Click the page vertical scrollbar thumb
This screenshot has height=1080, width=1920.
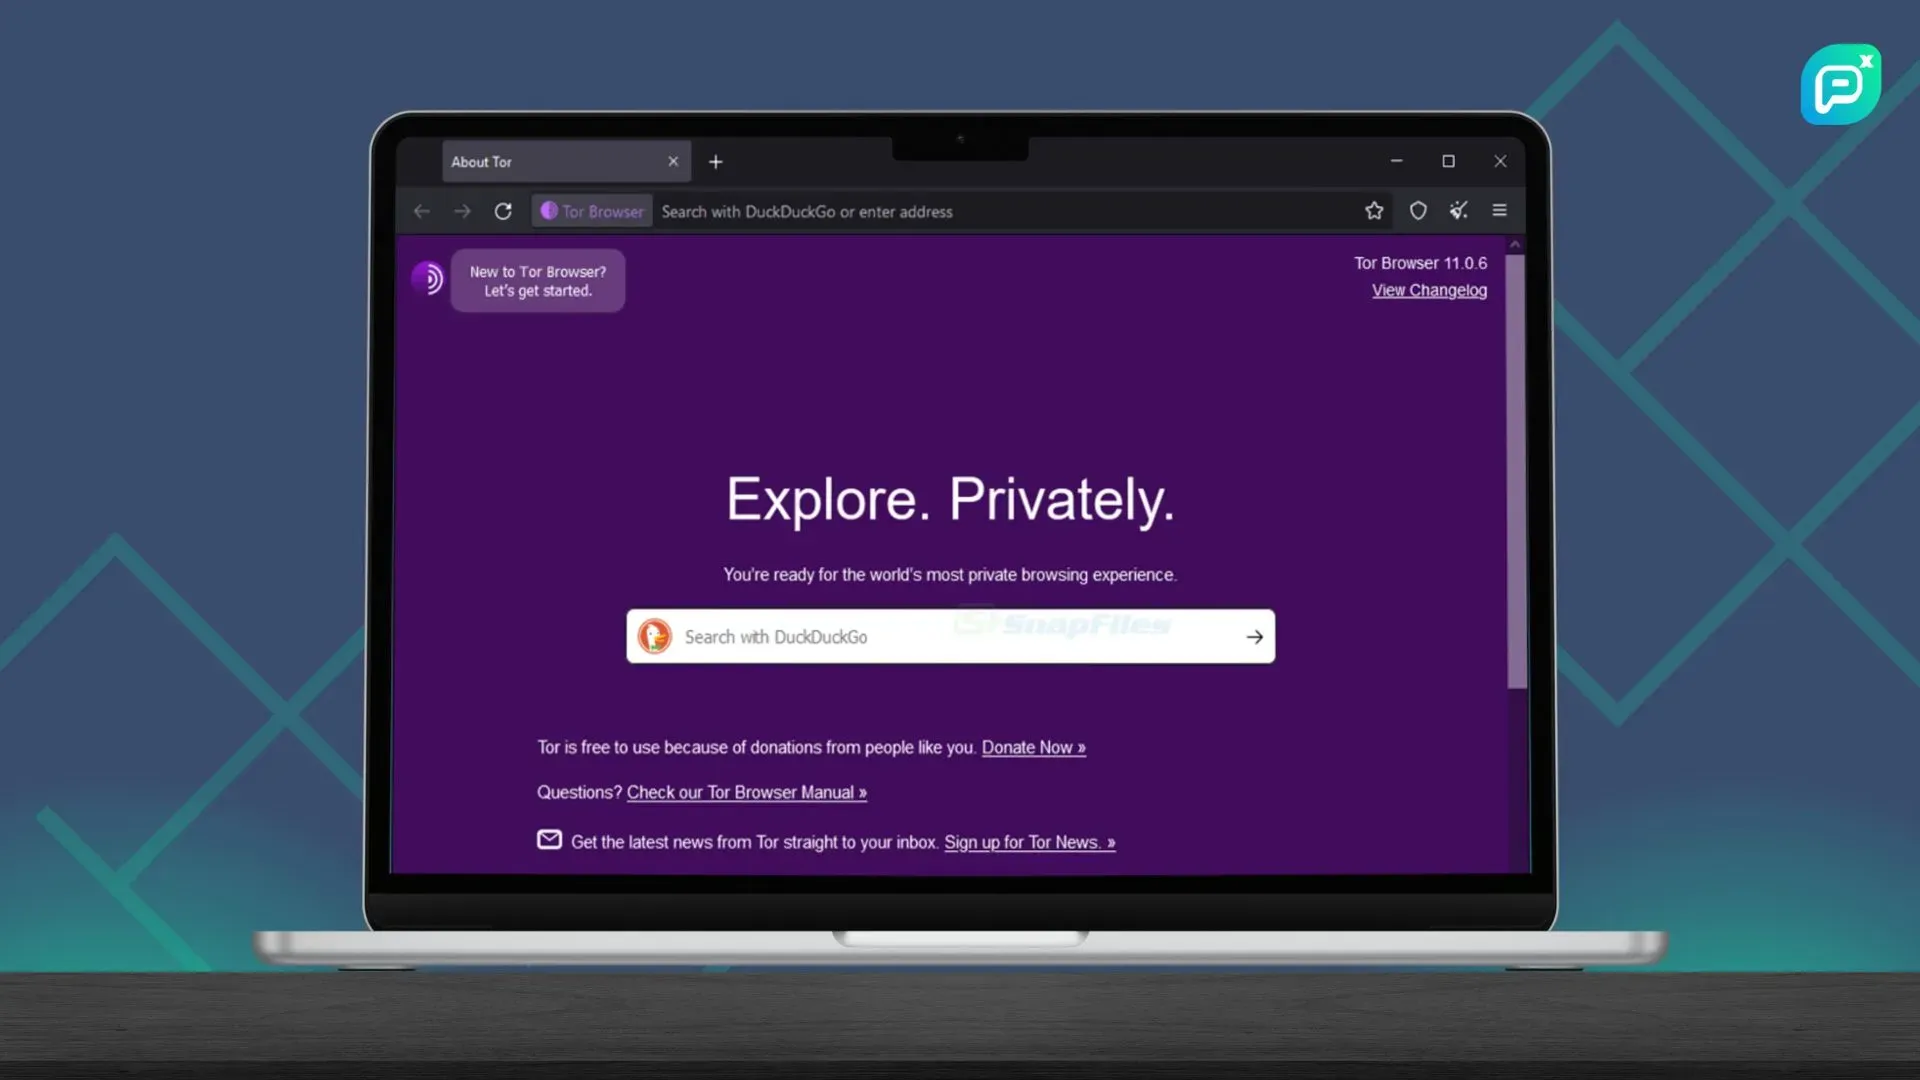(1516, 470)
